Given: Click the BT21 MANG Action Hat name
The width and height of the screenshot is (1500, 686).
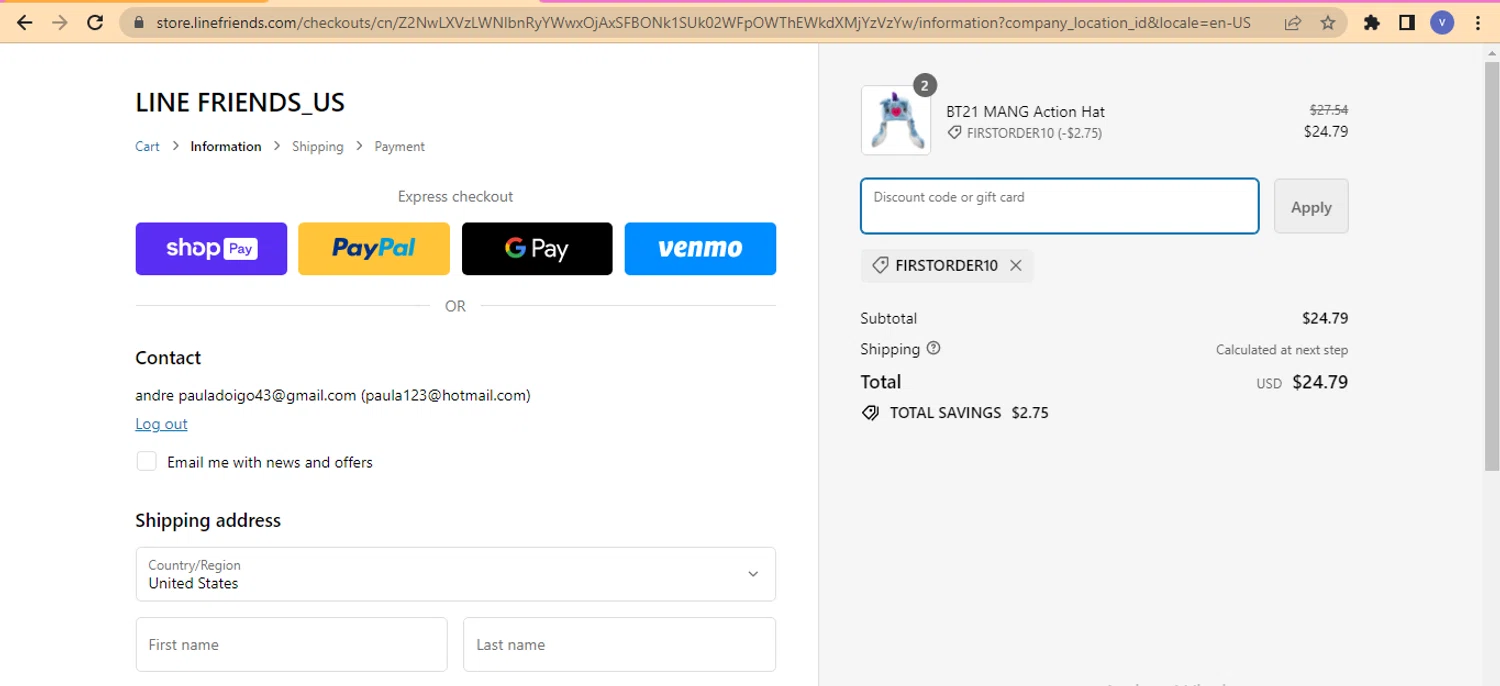Looking at the screenshot, I should [1025, 111].
